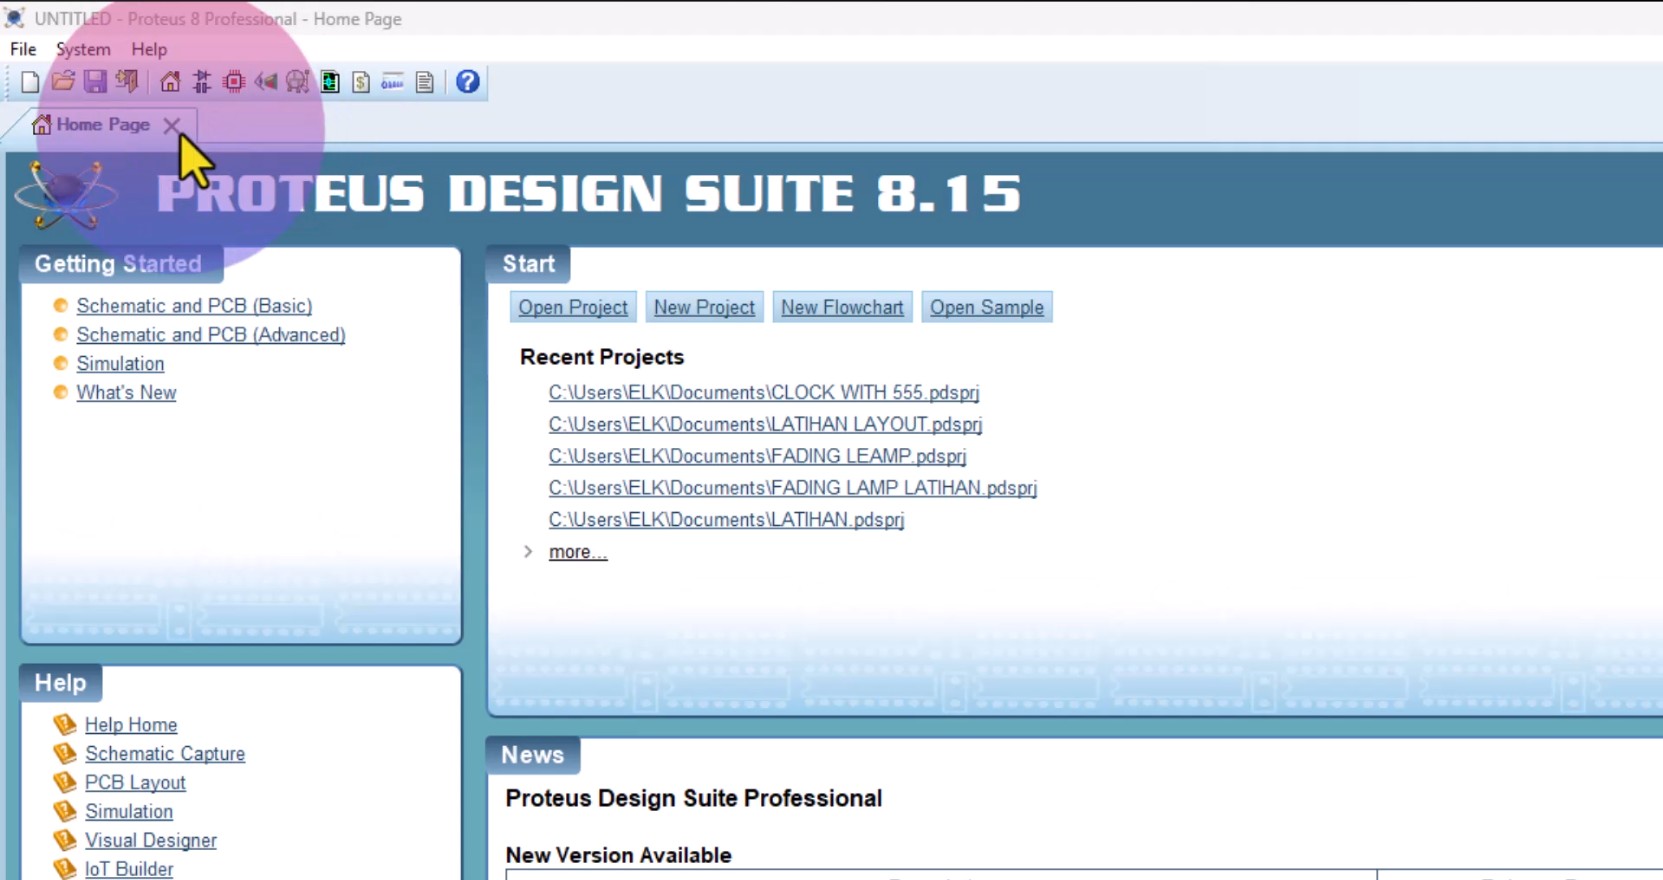Save project using the floppy disk icon
Screen dimensions: 1663x880
(x=95, y=82)
